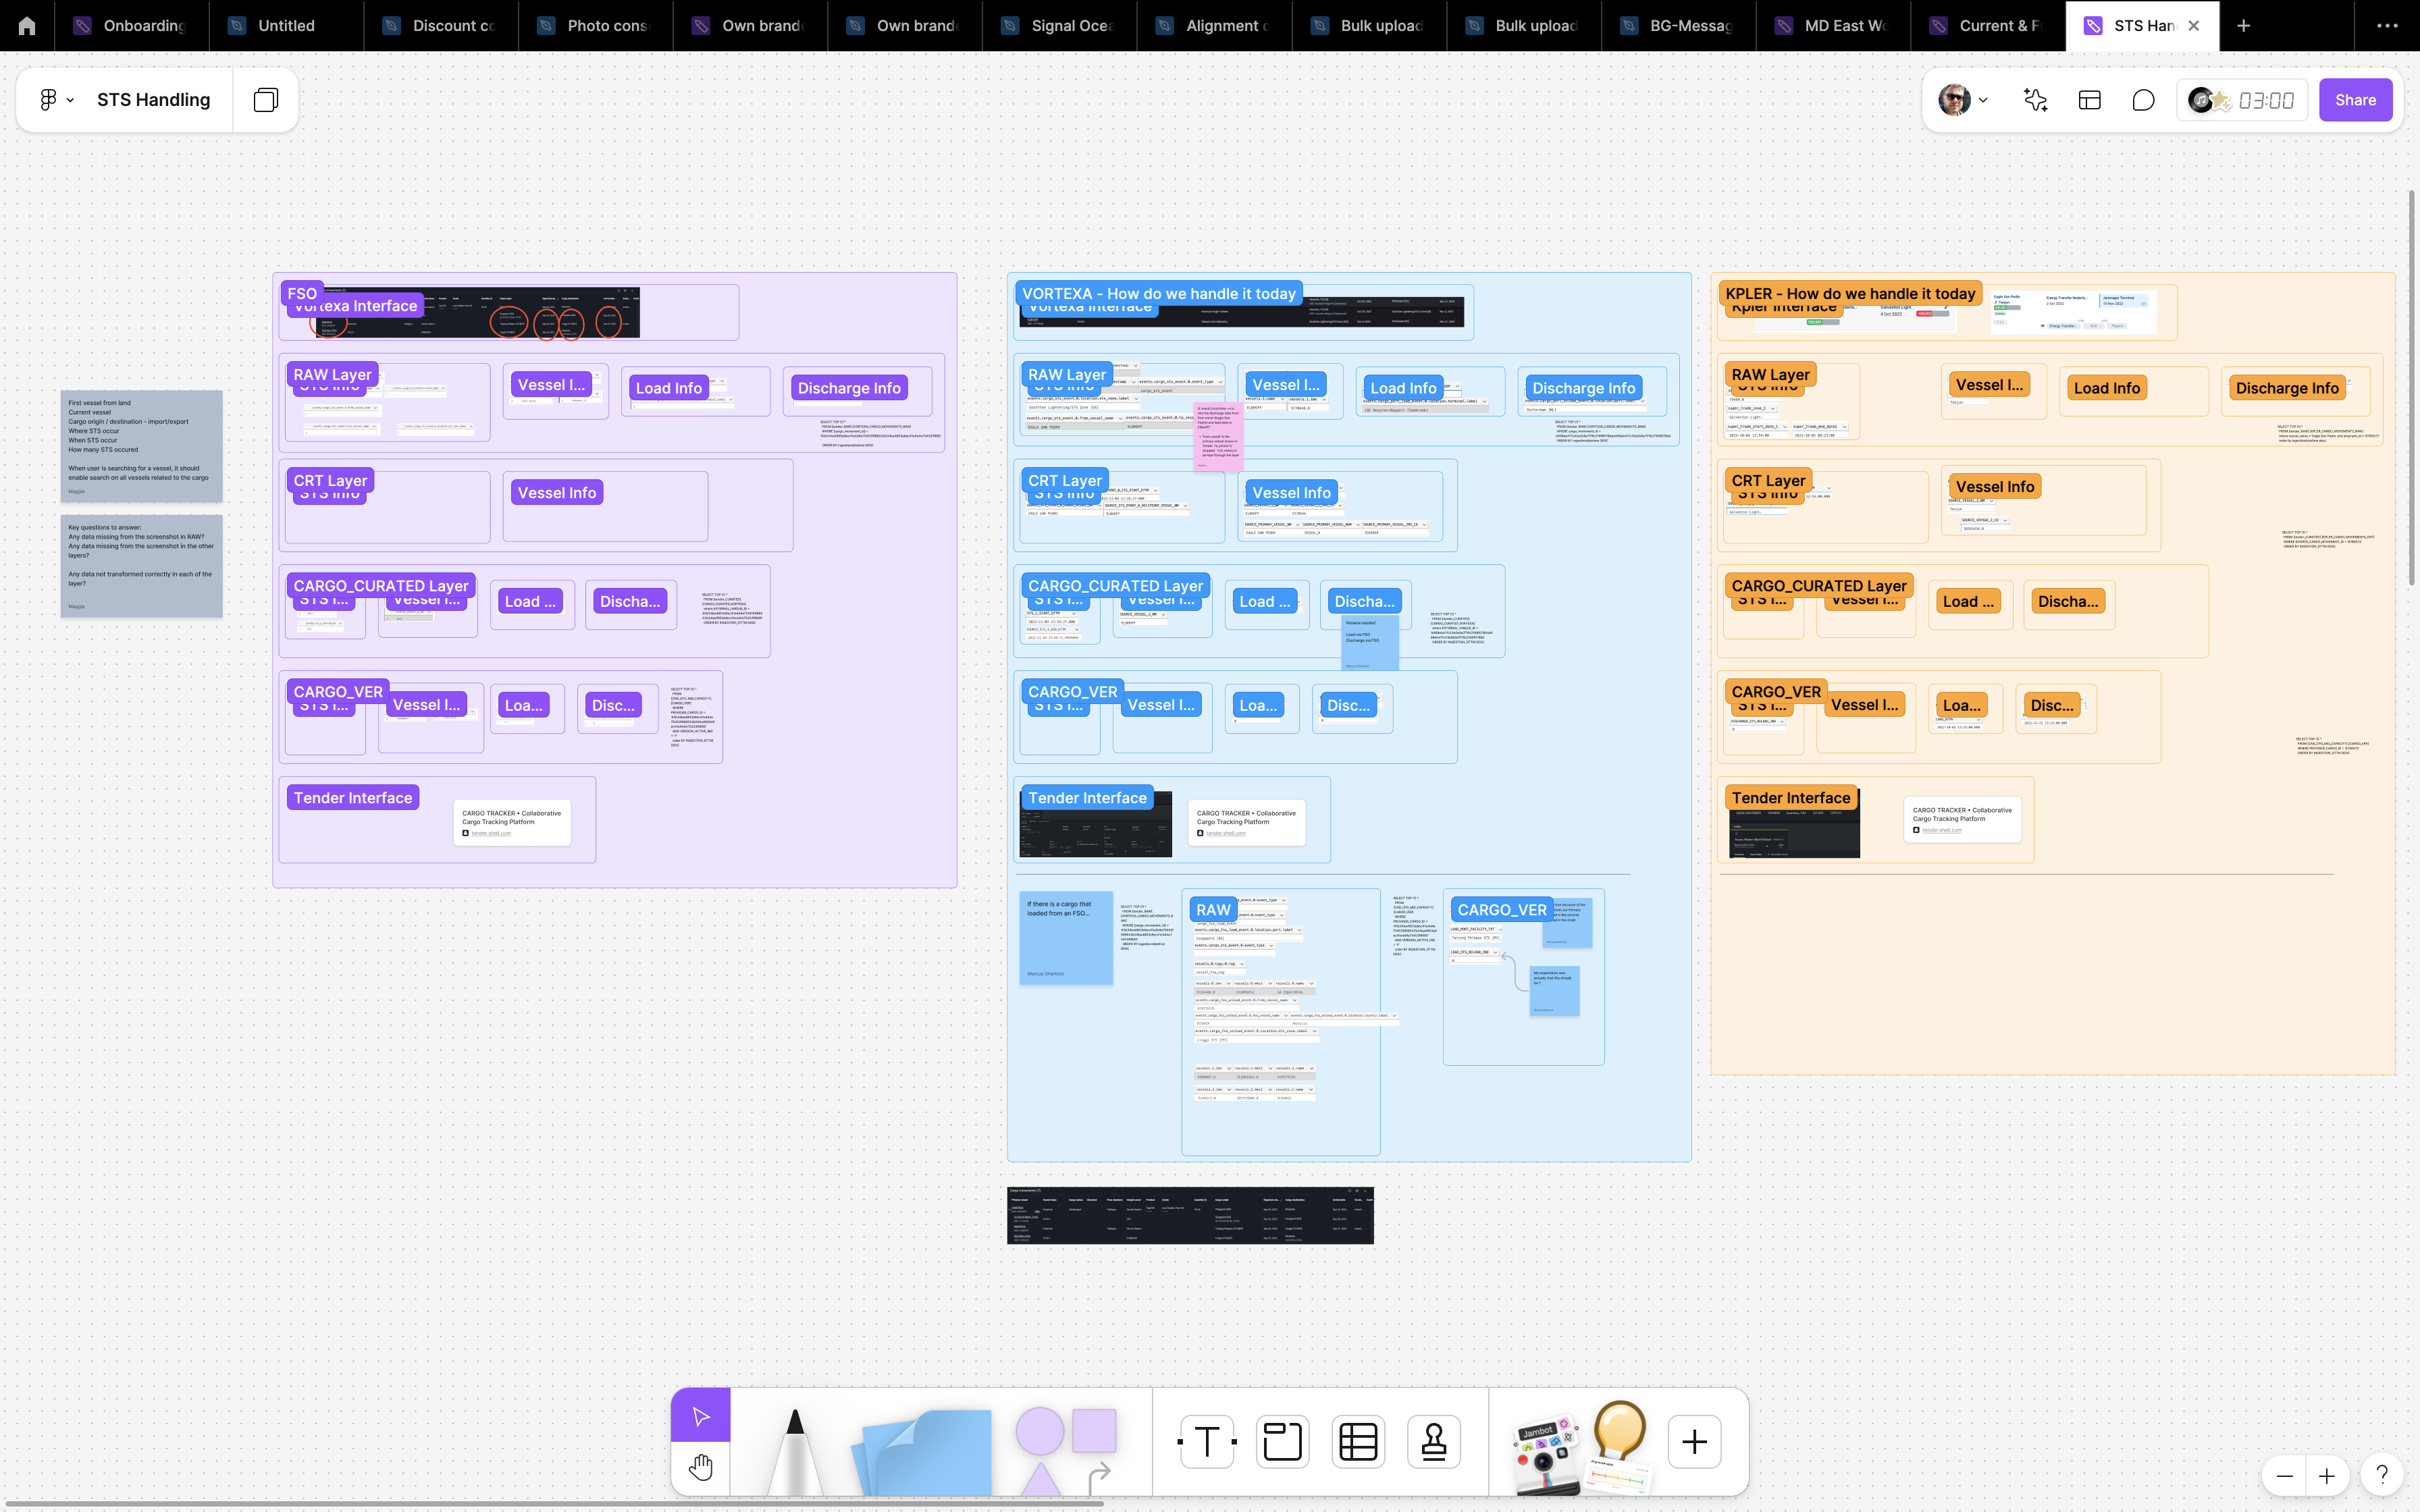Select the Move cursor tool
The height and width of the screenshot is (1512, 2420).
pyautogui.click(x=700, y=1416)
